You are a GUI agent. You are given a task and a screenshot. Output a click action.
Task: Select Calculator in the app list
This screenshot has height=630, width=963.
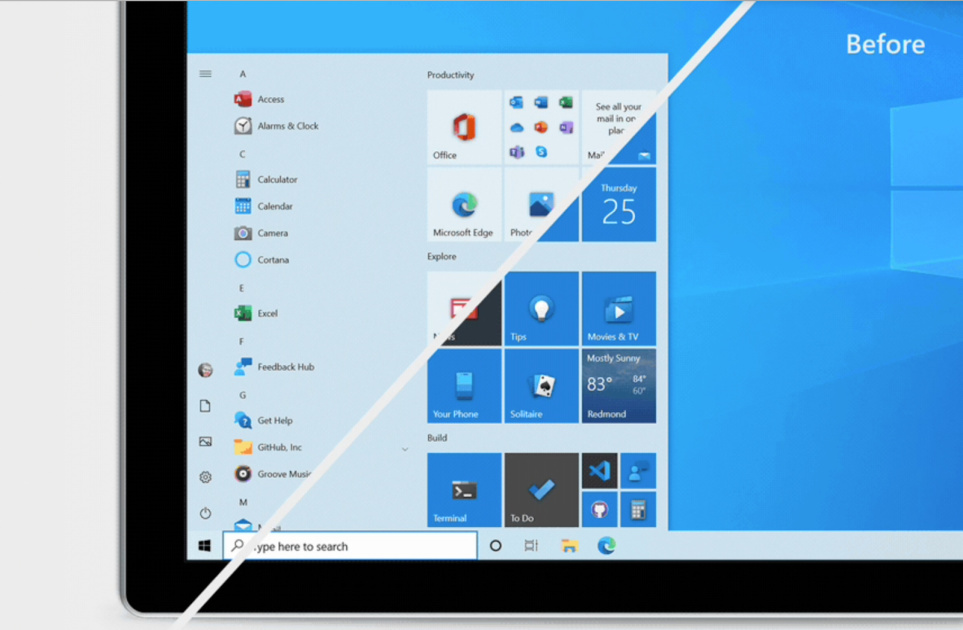click(x=276, y=180)
